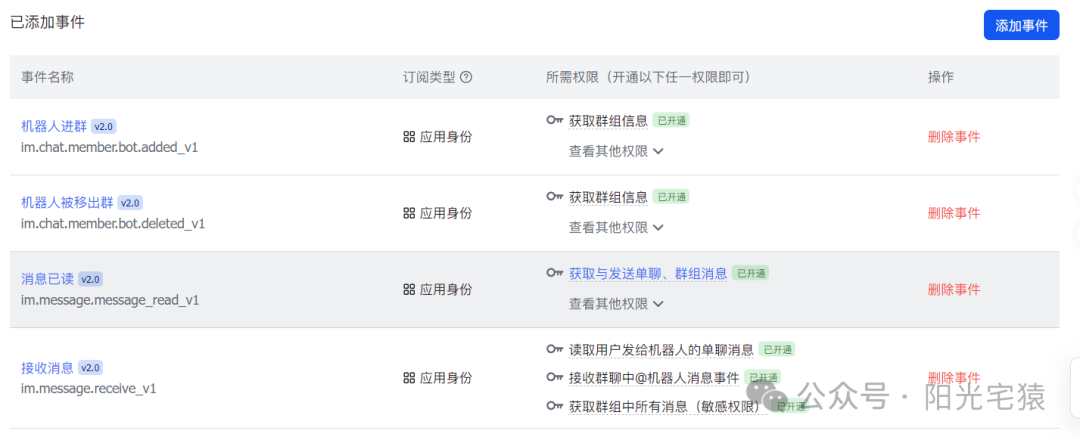Click the 获取与发送单聊、群组消息 permission link
This screenshot has width=1080, height=440.
(x=648, y=273)
